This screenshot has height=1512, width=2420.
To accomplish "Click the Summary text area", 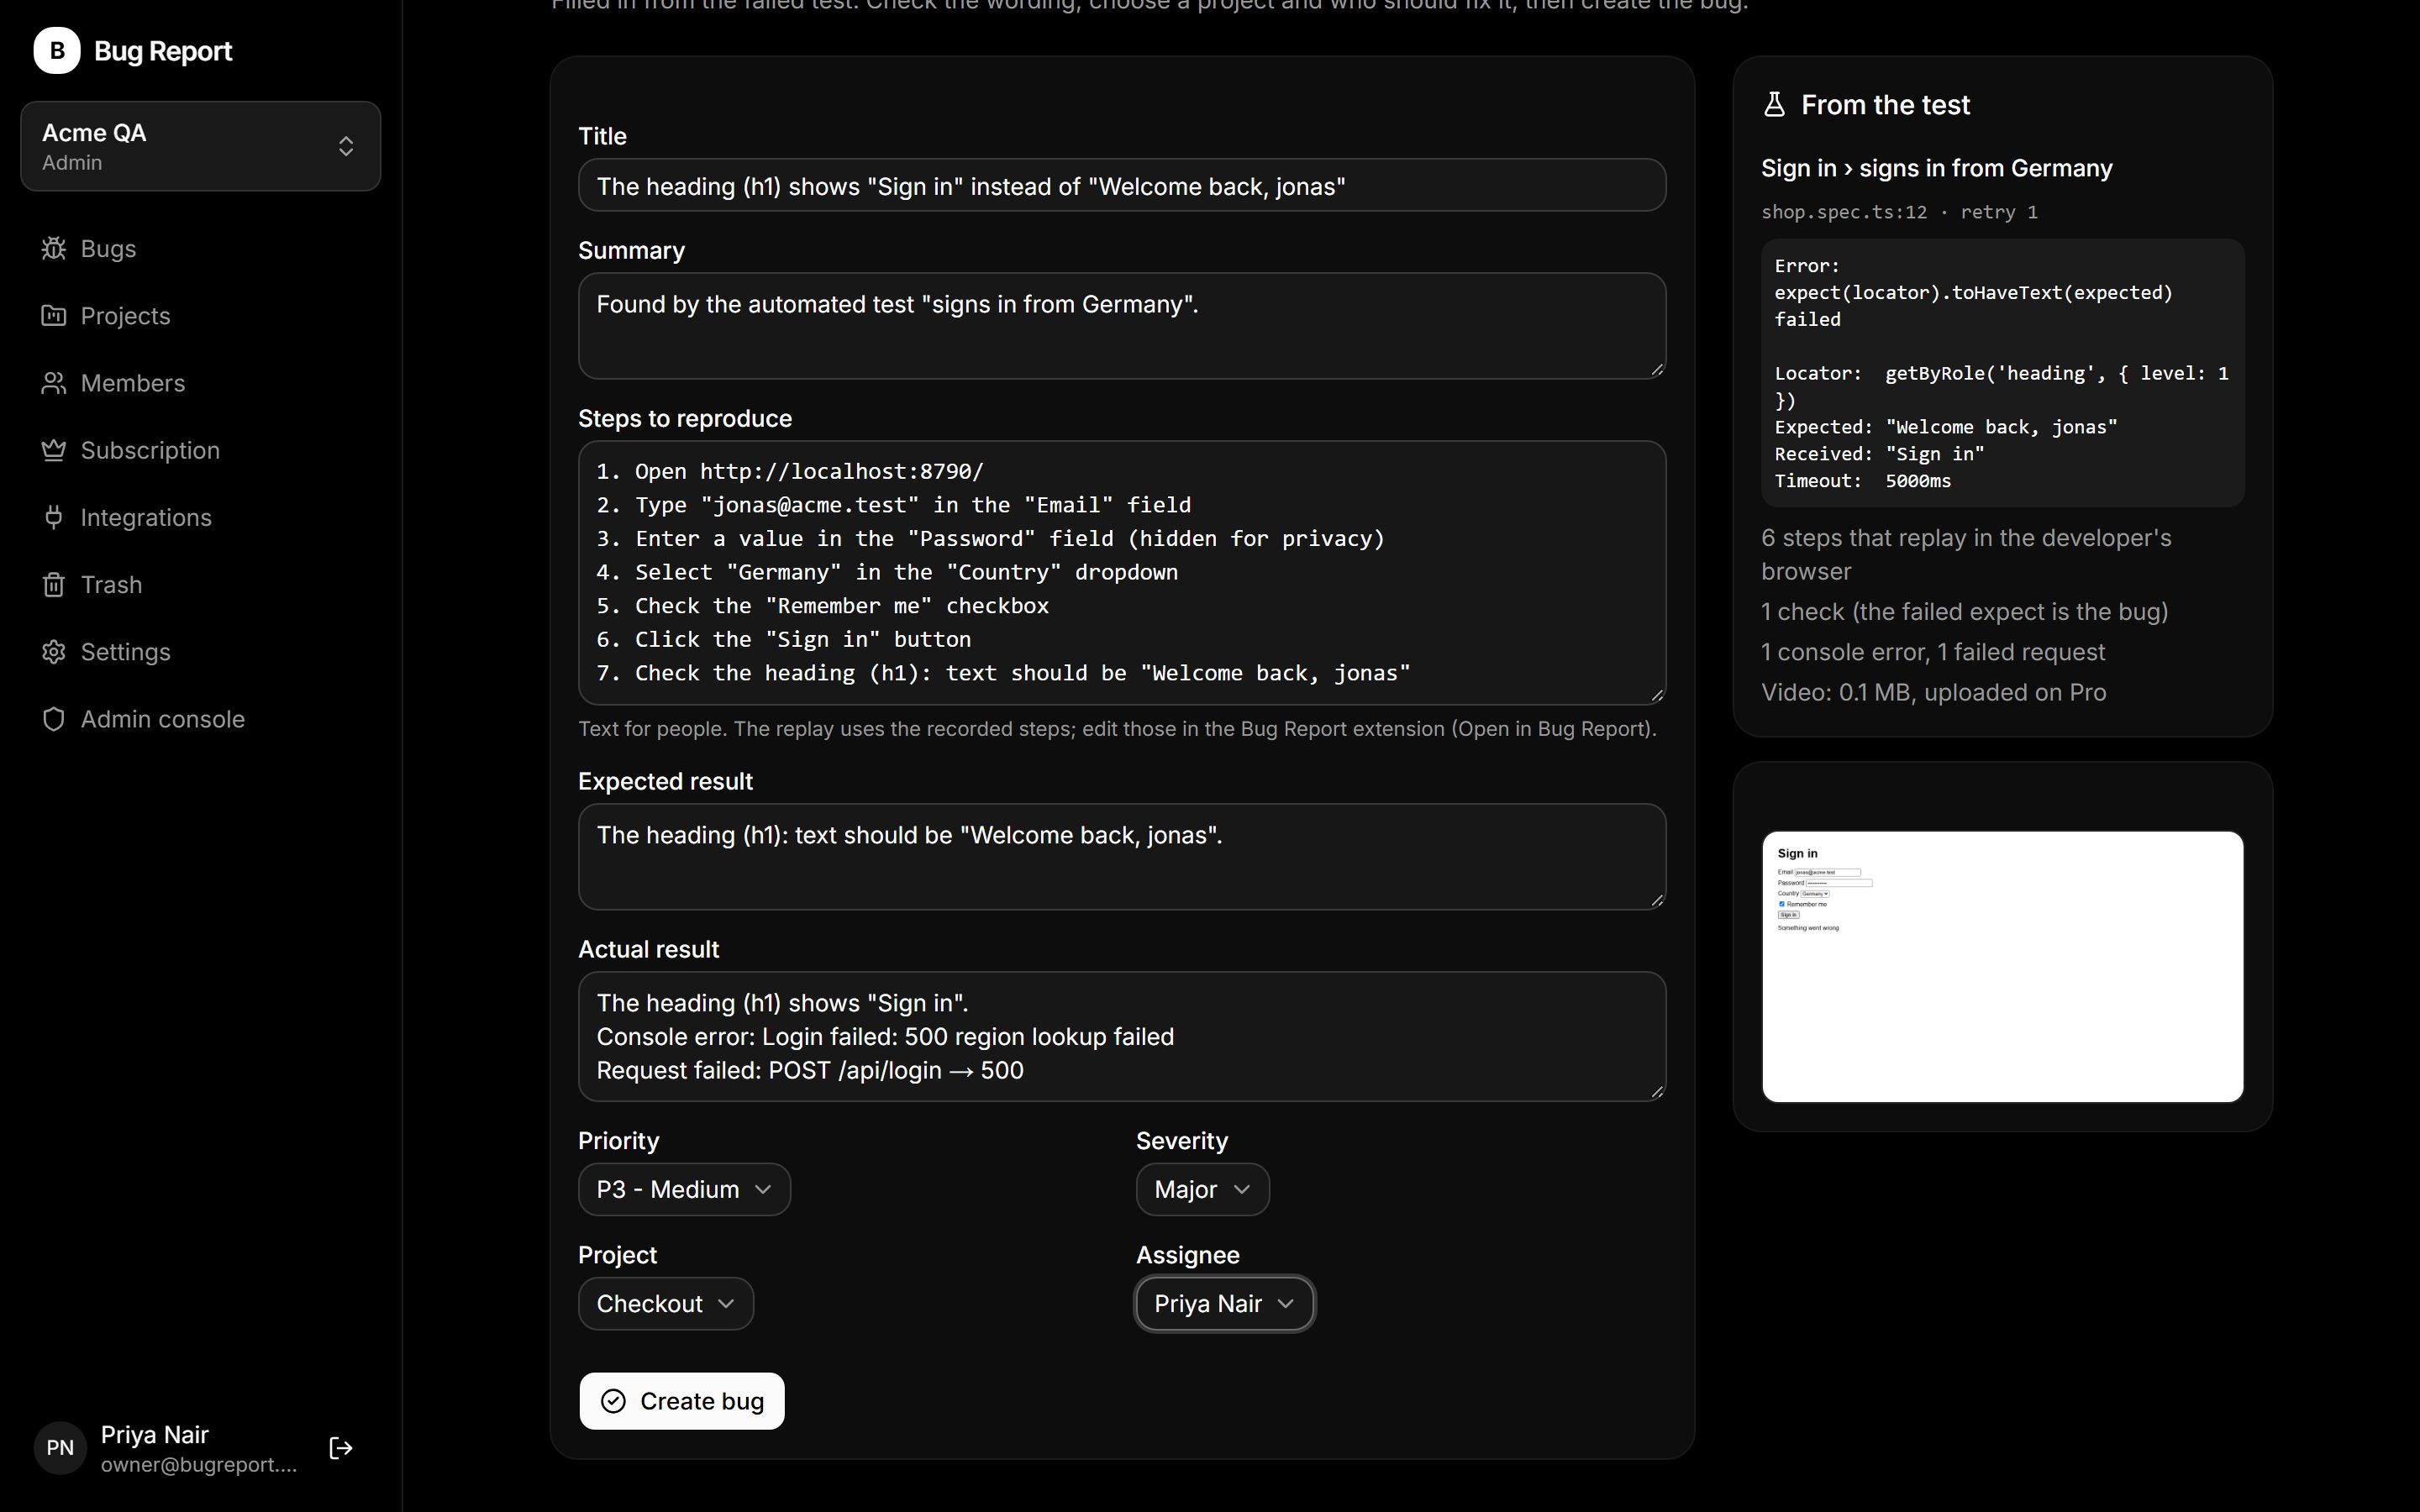I will [1122, 326].
